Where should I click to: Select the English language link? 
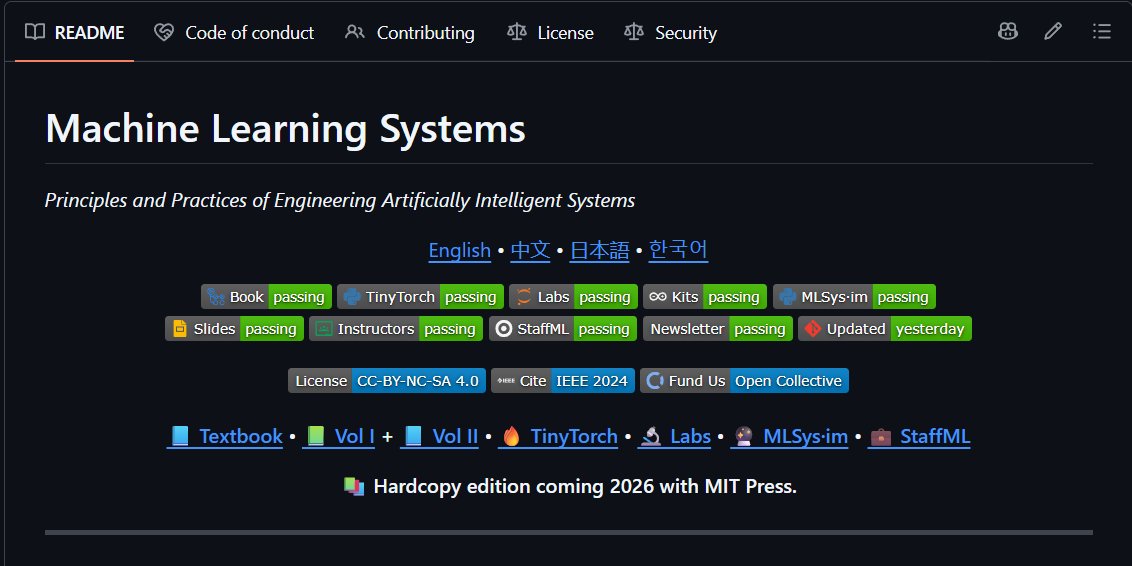point(460,251)
